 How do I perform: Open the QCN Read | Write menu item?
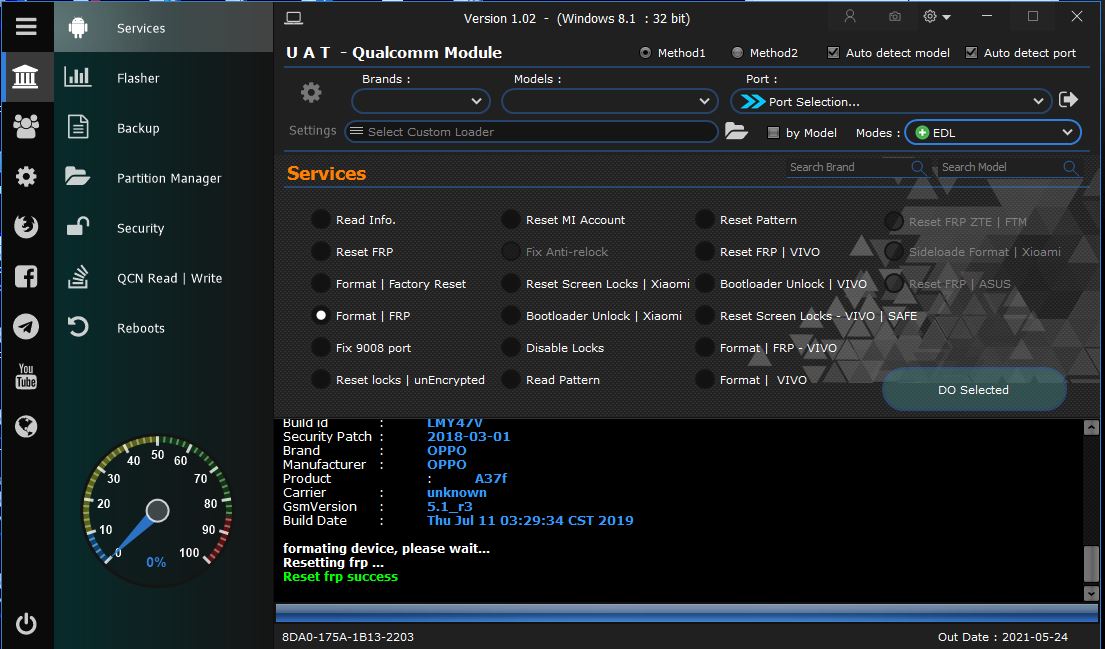click(163, 278)
